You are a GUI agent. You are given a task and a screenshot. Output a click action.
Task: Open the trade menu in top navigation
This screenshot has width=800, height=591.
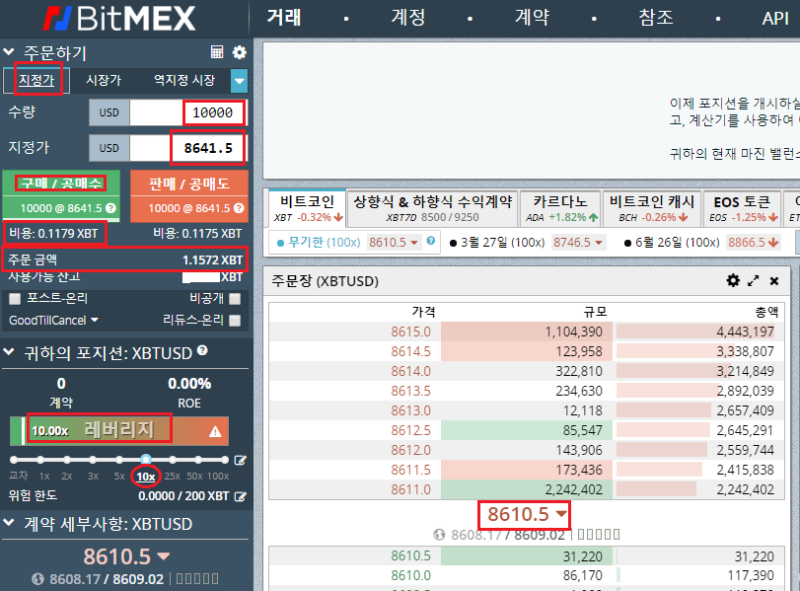(x=284, y=17)
